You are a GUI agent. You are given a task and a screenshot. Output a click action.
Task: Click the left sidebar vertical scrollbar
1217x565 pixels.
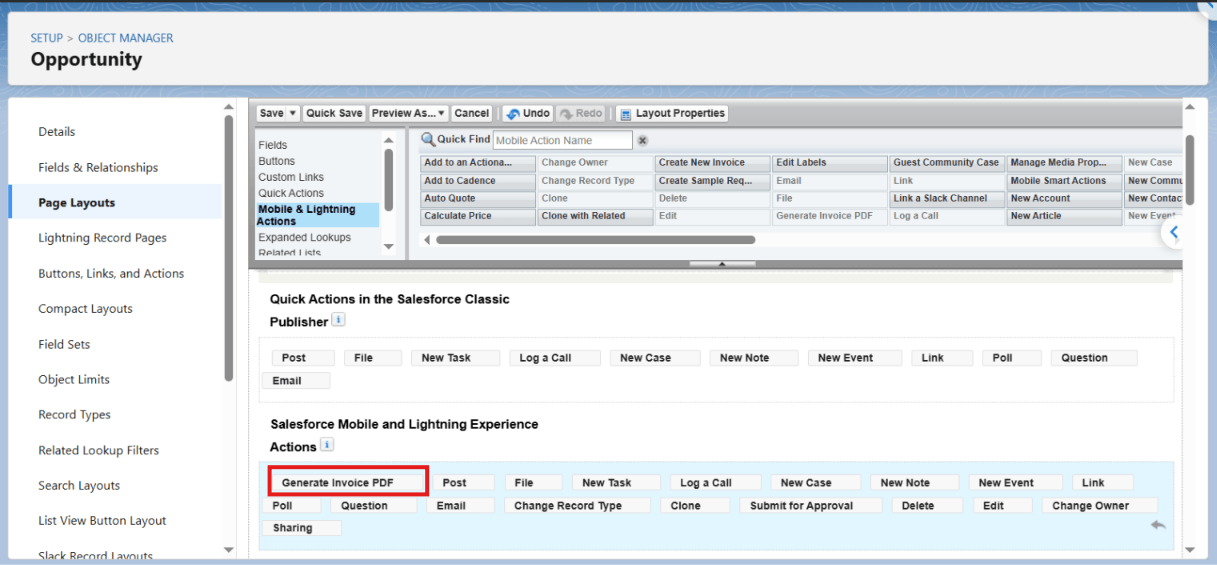coord(229,248)
